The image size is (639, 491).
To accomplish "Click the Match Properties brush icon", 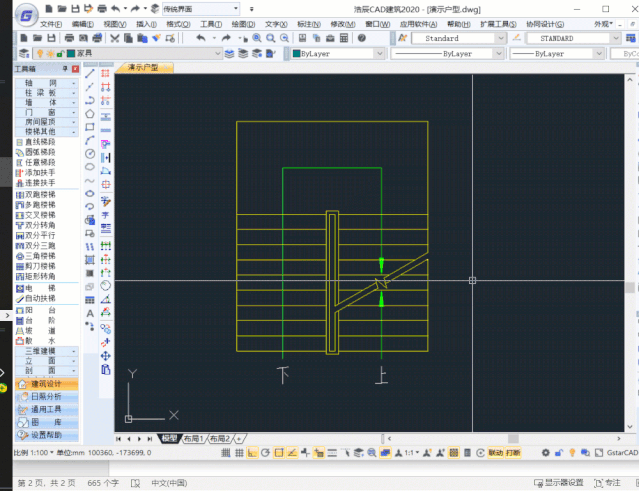I will click(x=156, y=38).
